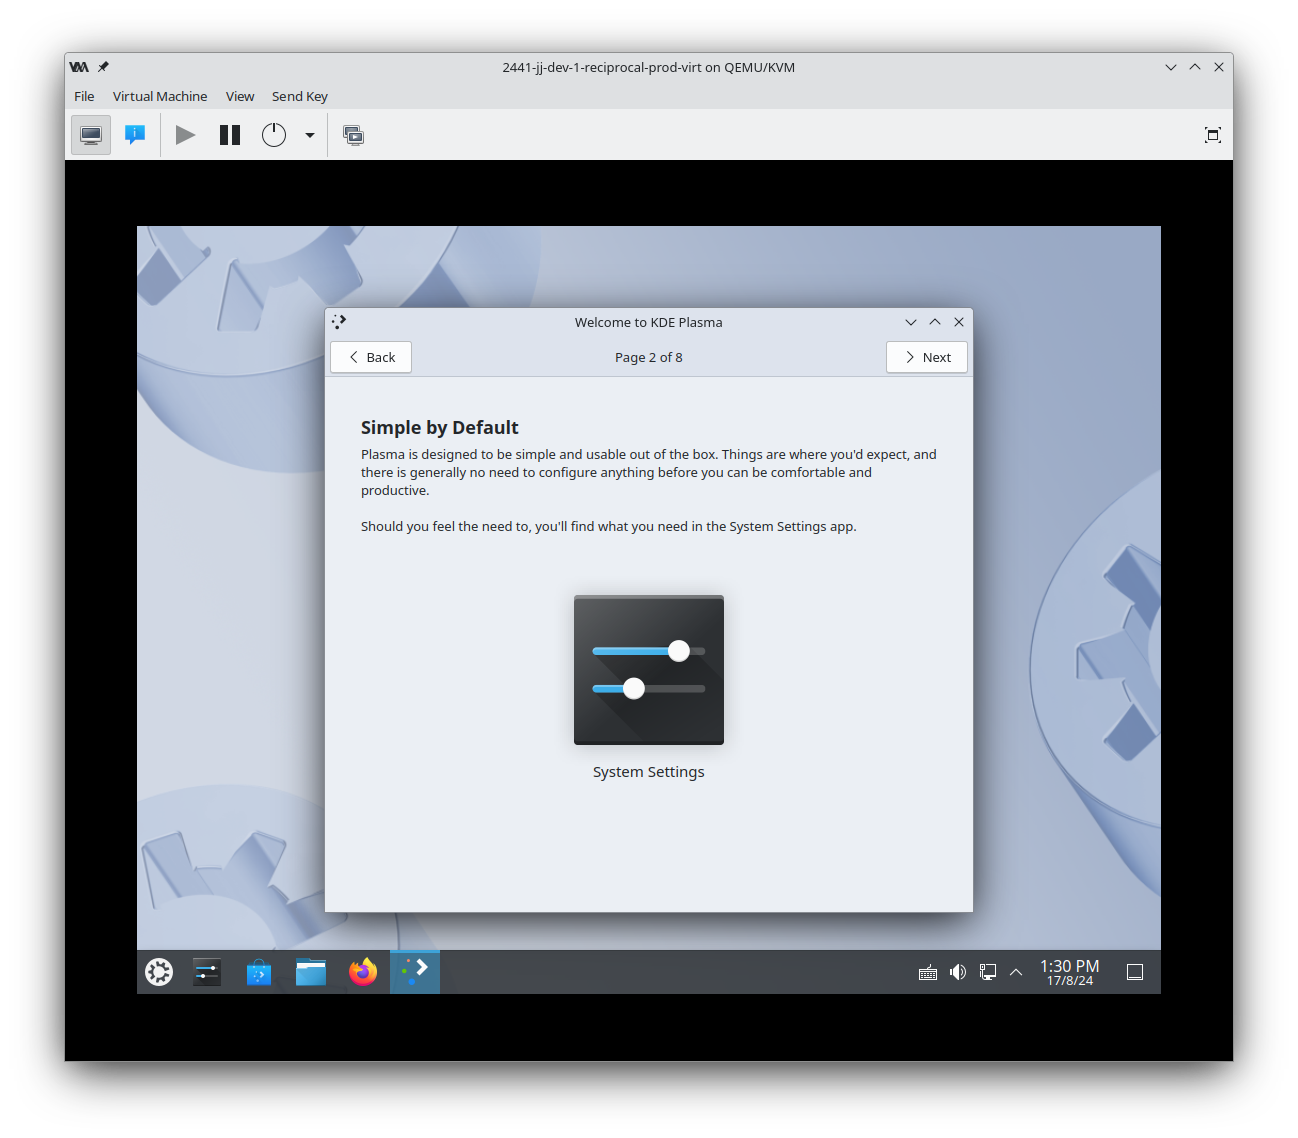Open the View menu
Image resolution: width=1298 pixels, height=1138 pixels.
240,96
